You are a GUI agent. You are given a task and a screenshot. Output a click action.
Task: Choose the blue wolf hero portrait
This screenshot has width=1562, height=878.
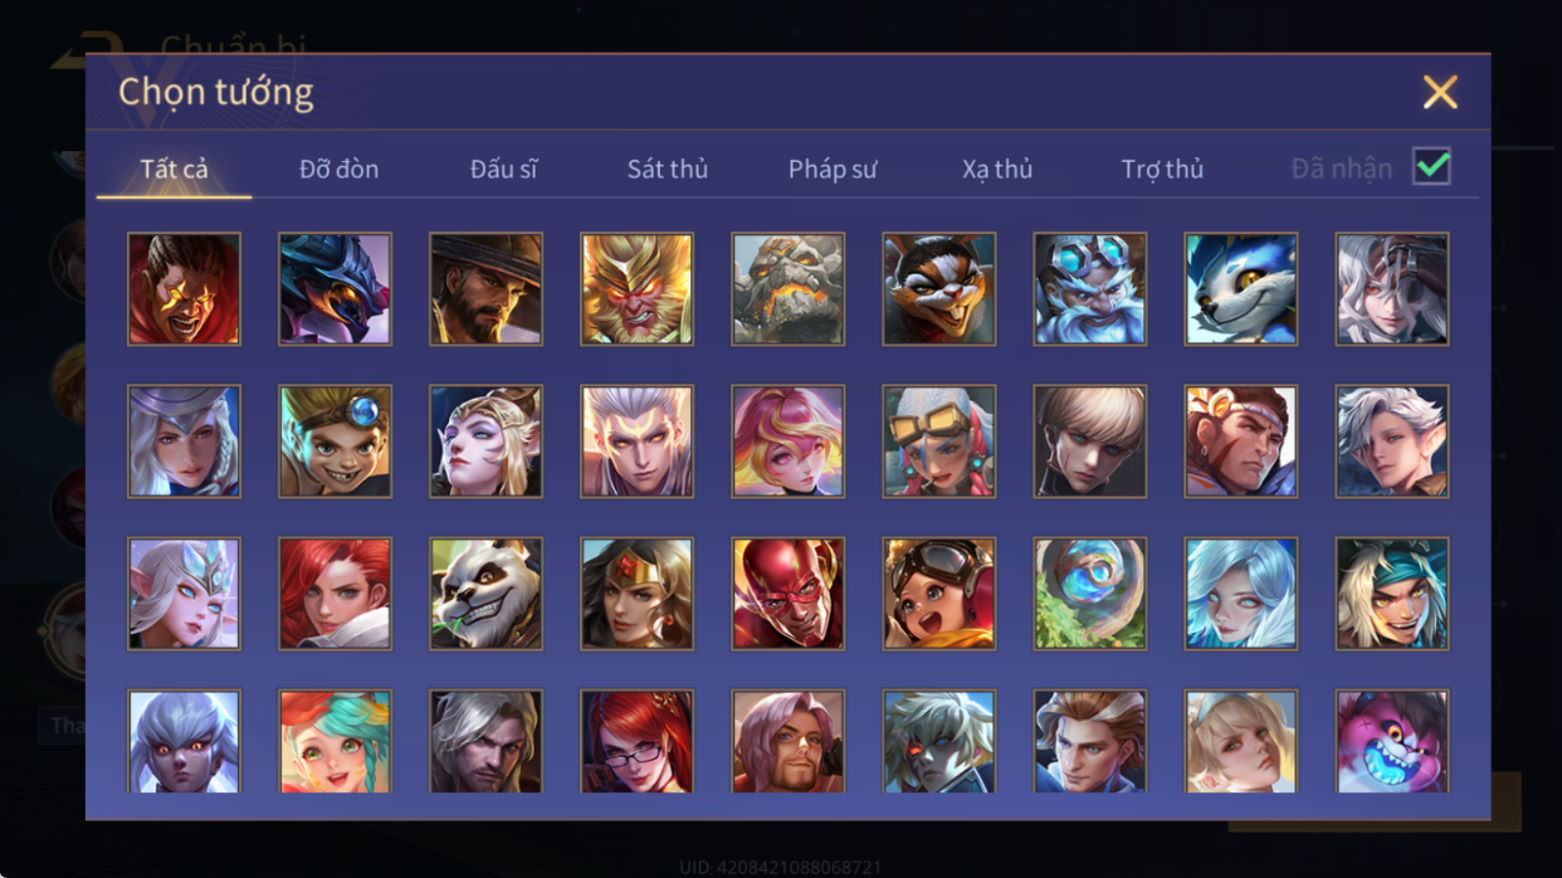point(1241,289)
